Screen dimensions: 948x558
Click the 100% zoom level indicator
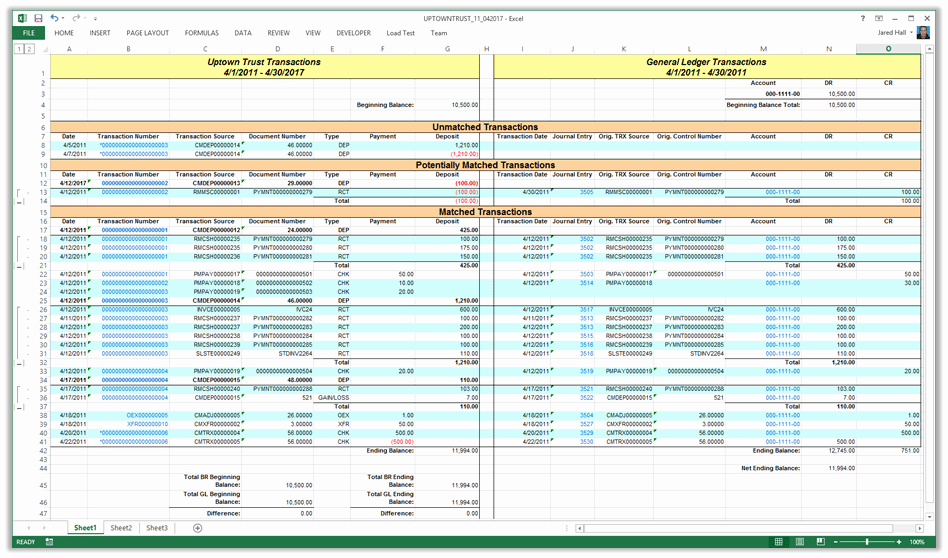(x=917, y=542)
